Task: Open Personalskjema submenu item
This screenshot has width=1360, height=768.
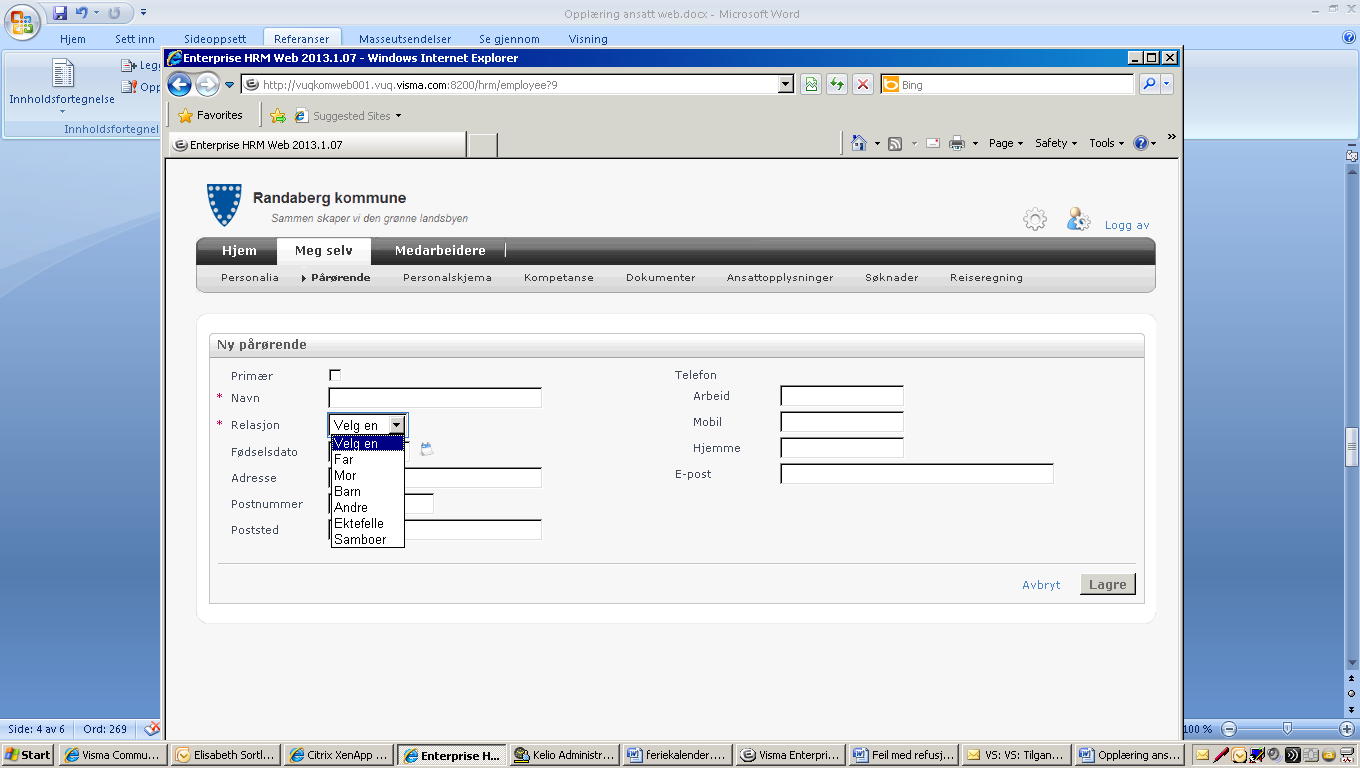Action: tap(447, 278)
